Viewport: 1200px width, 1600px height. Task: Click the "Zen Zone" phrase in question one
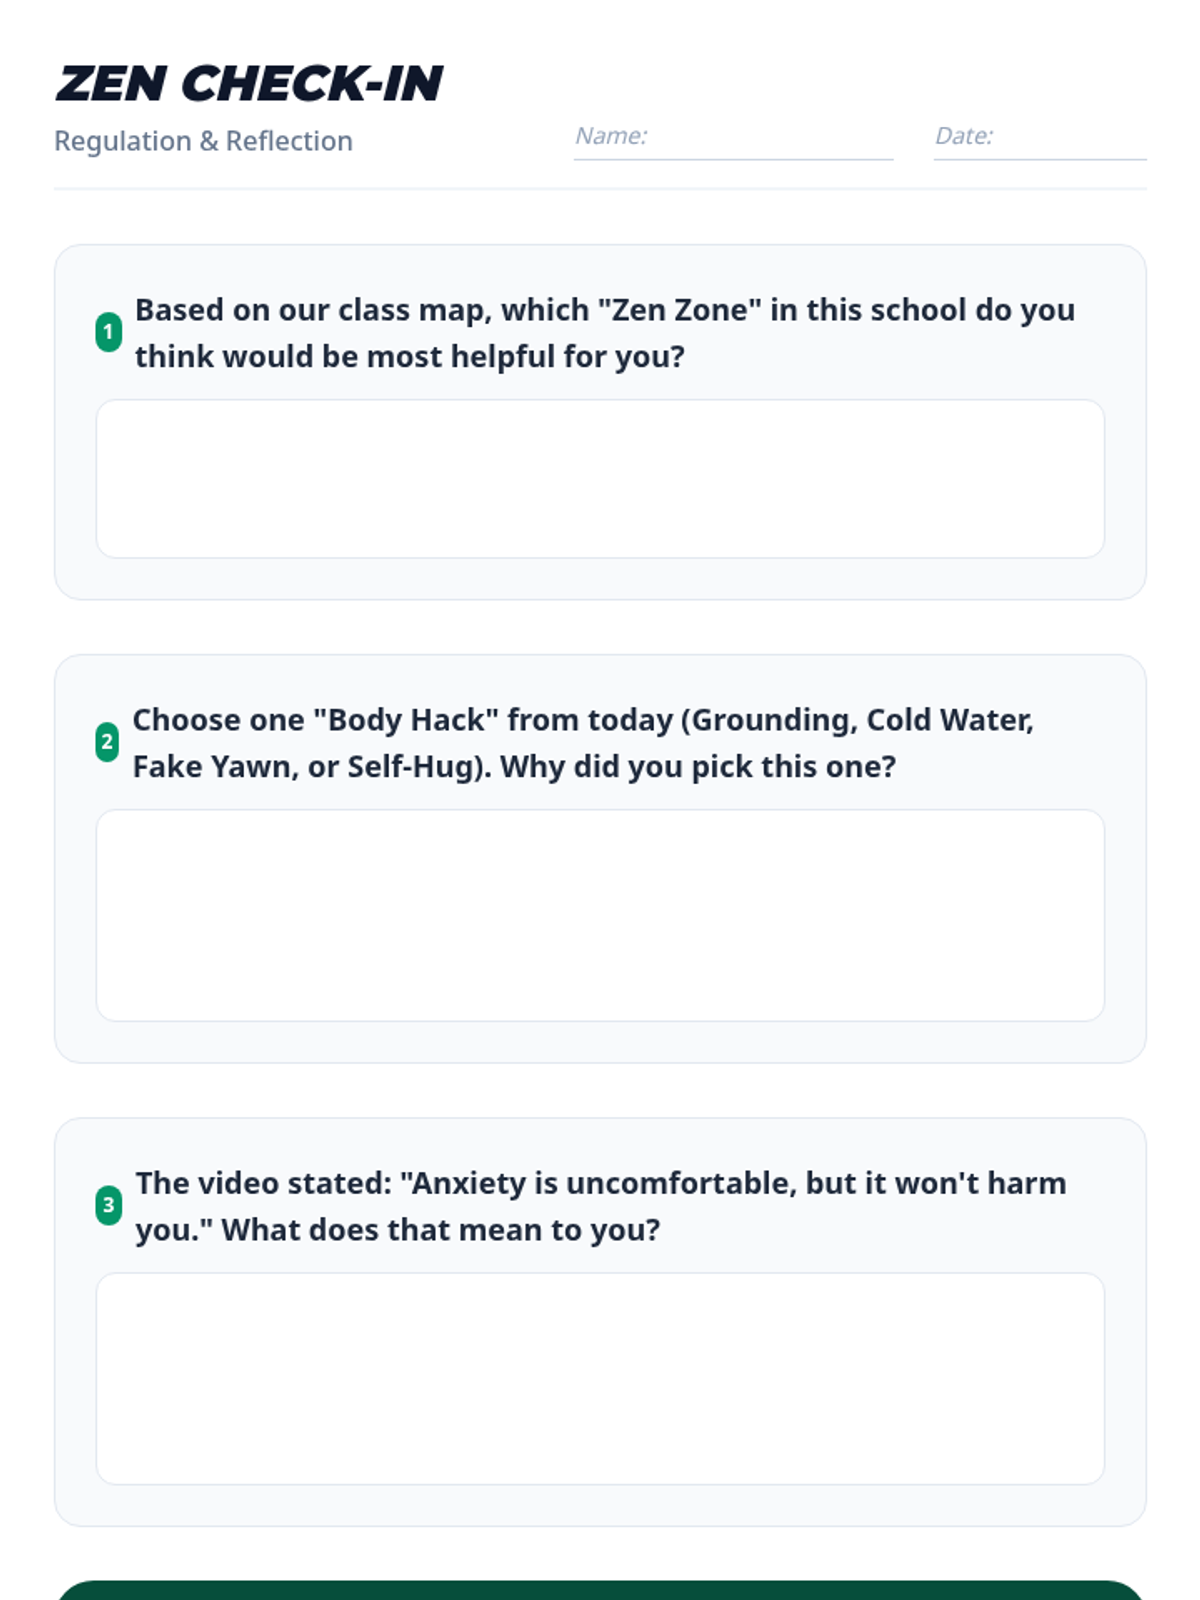point(680,310)
